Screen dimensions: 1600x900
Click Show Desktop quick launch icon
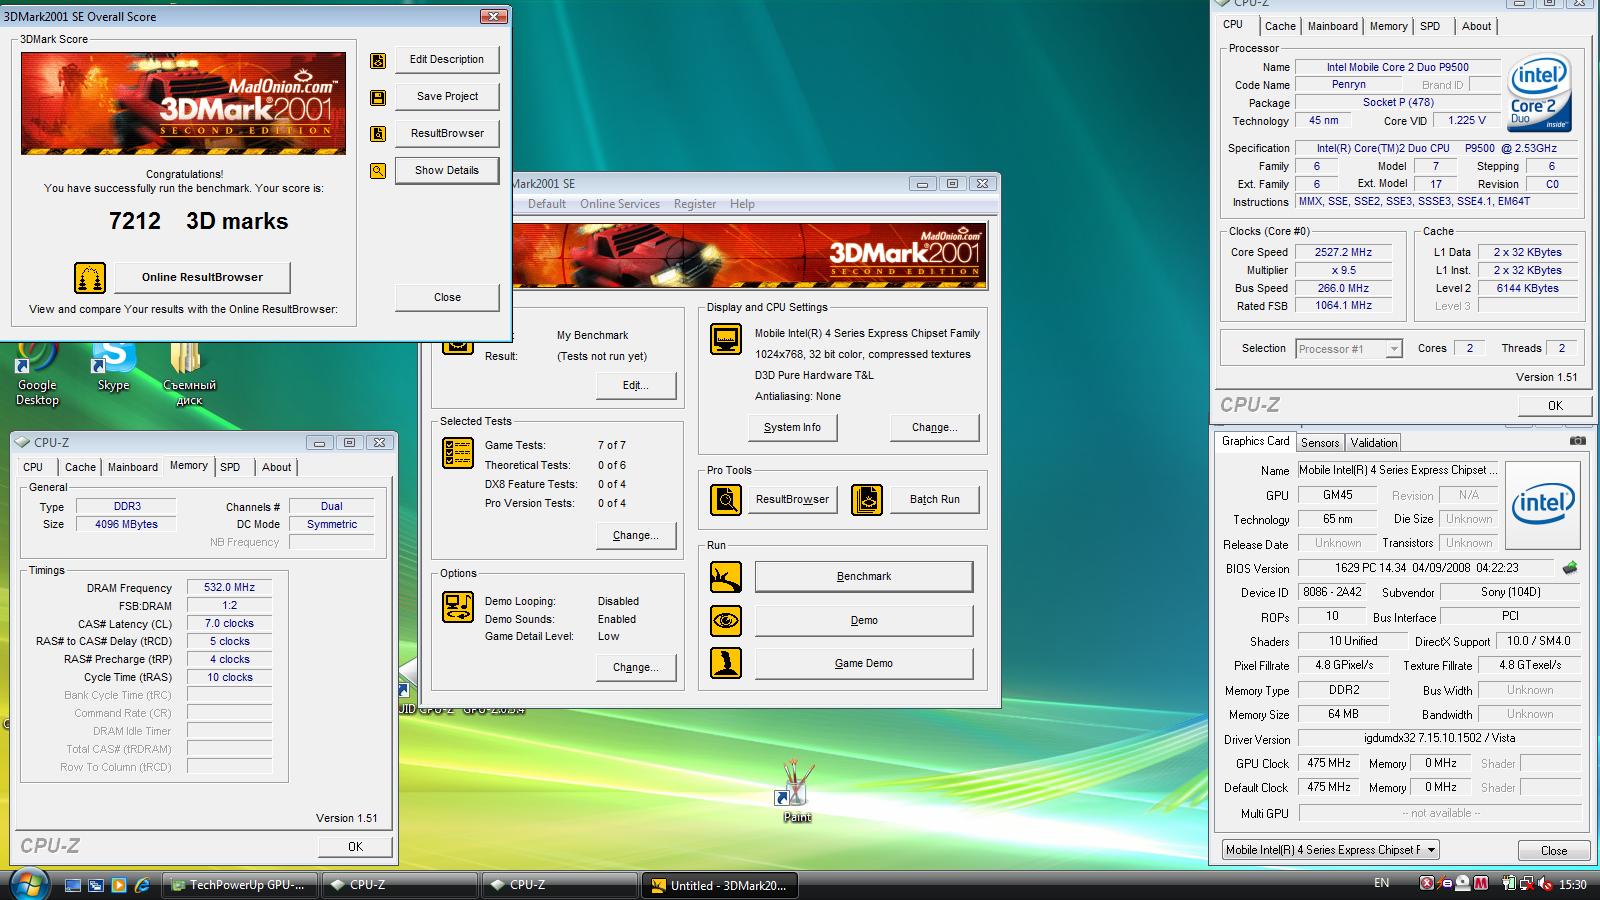pyautogui.click(x=73, y=885)
